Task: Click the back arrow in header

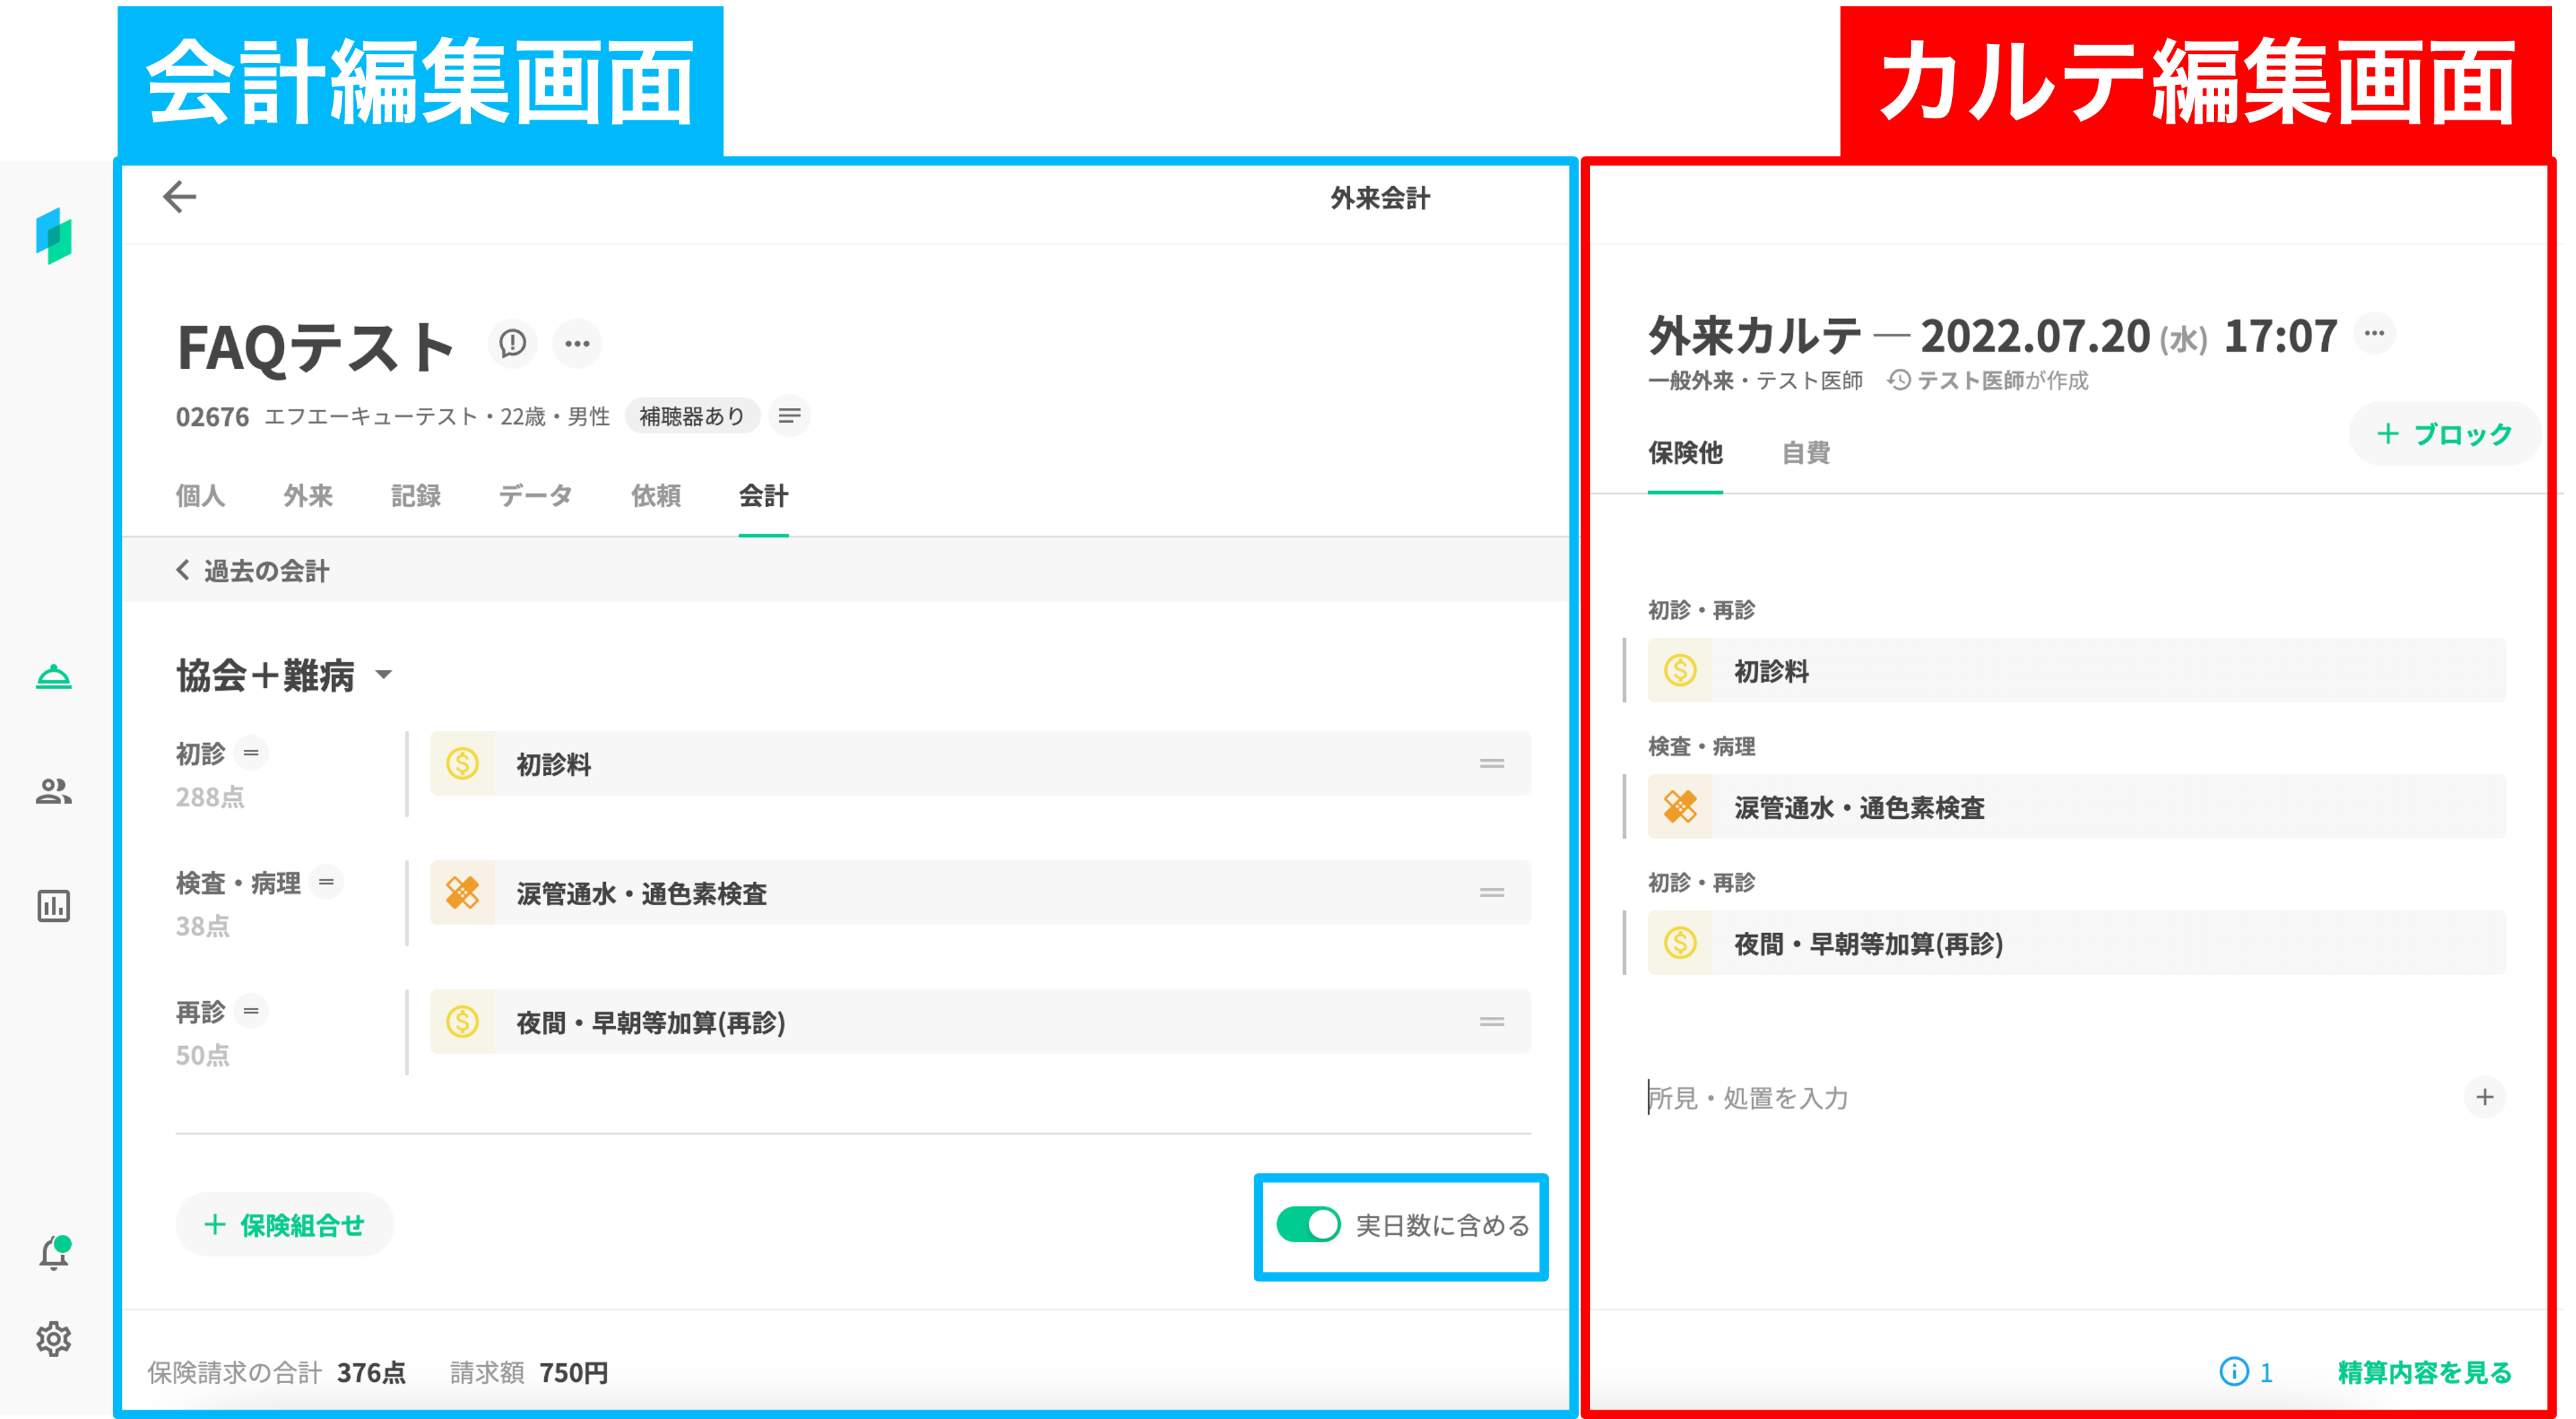Action: pos(179,196)
